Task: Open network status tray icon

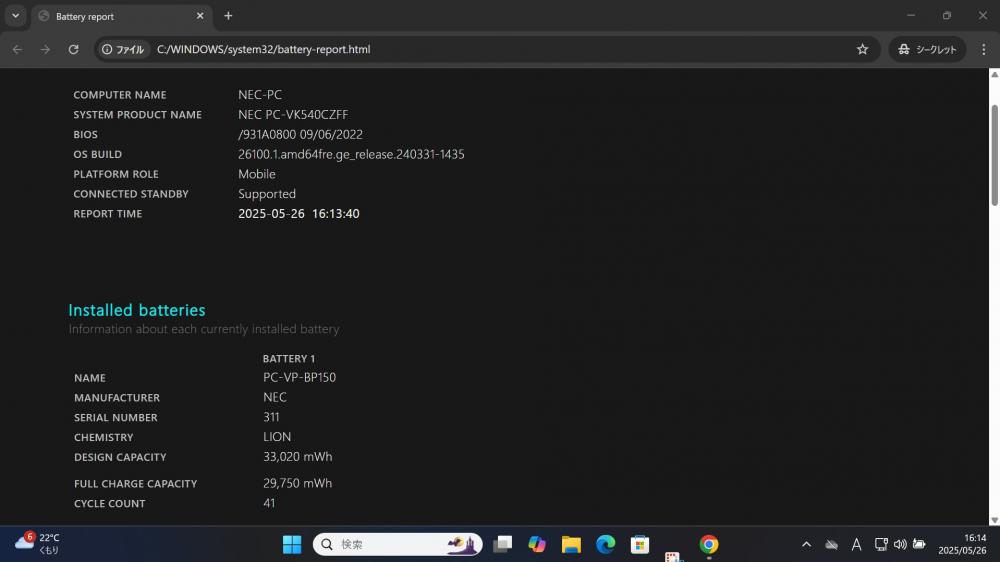Action: tap(881, 544)
